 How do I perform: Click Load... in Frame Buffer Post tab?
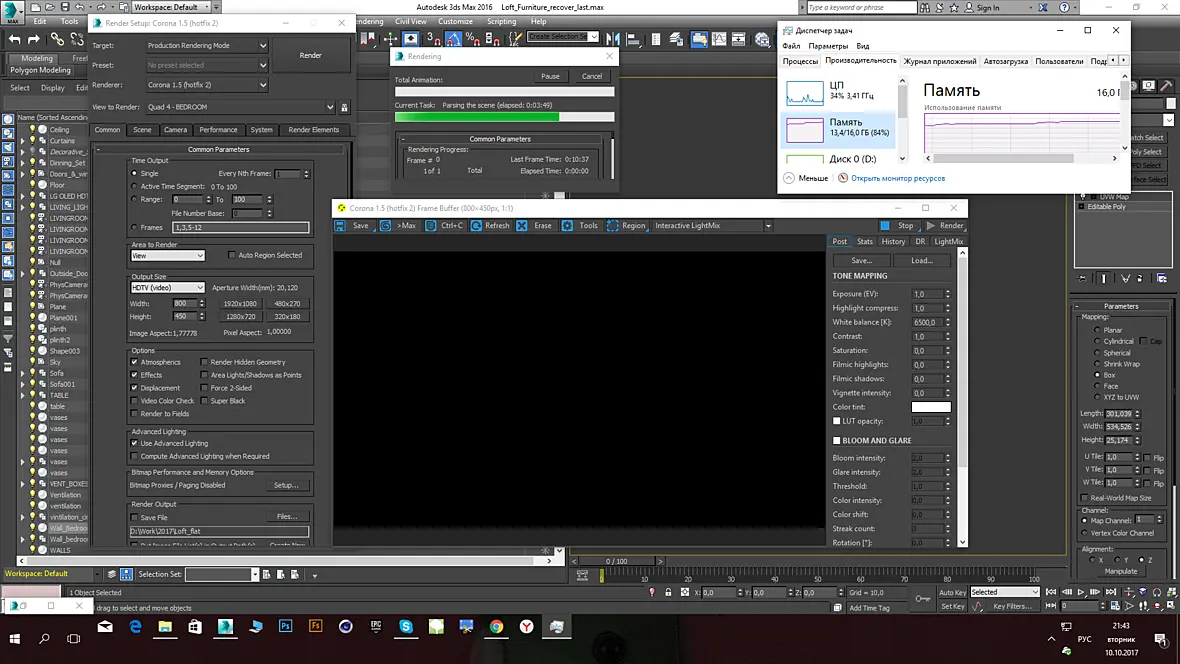click(x=922, y=260)
